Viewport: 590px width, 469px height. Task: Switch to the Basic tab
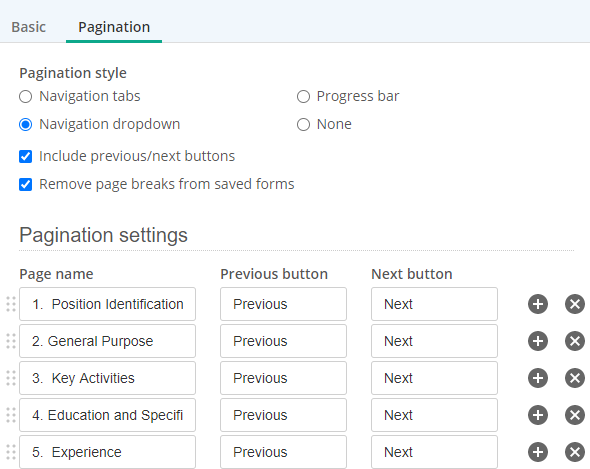pyautogui.click(x=29, y=27)
